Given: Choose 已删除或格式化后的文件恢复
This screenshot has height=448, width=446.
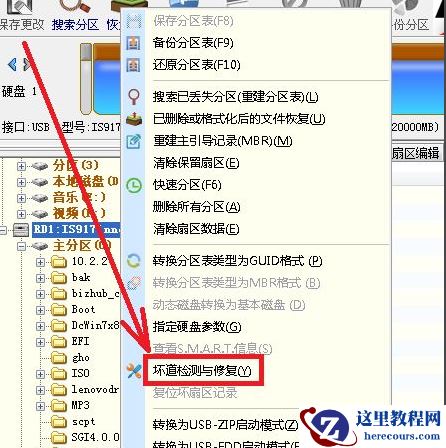Looking at the screenshot, I should [x=239, y=119].
